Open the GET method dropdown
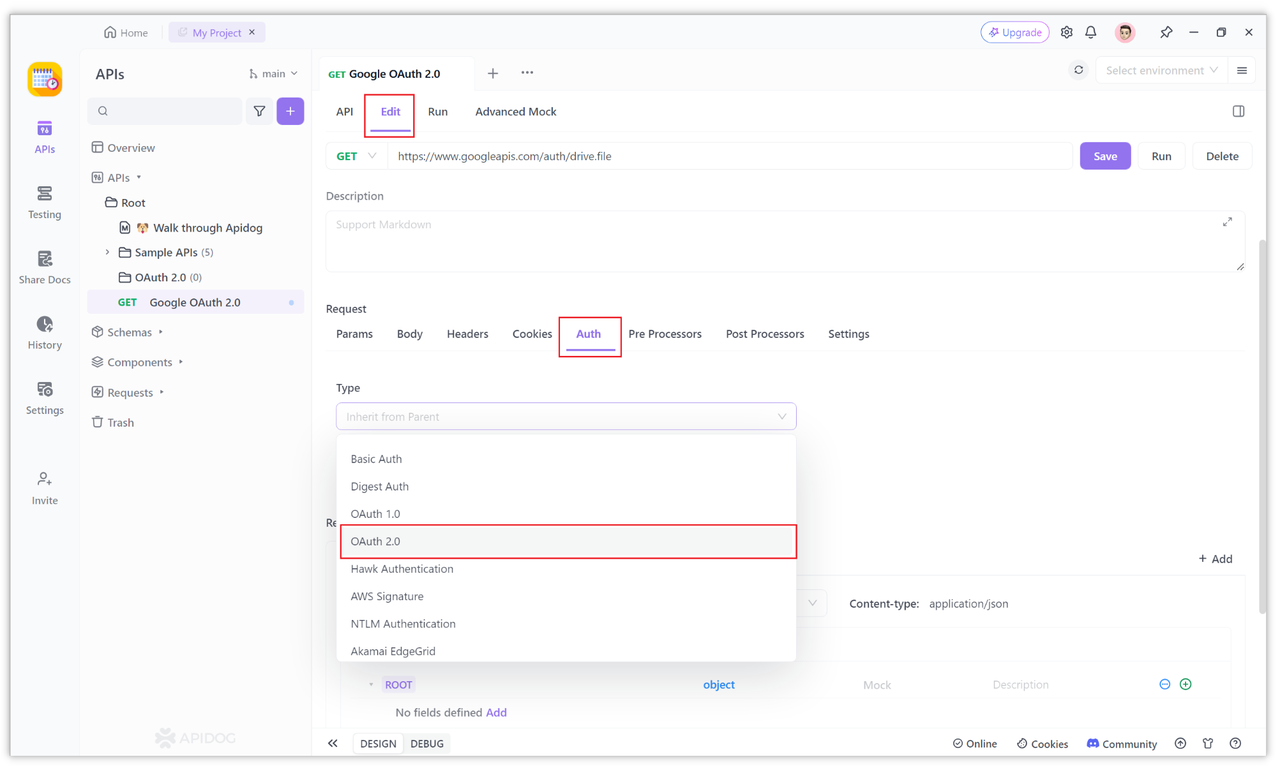 356,156
